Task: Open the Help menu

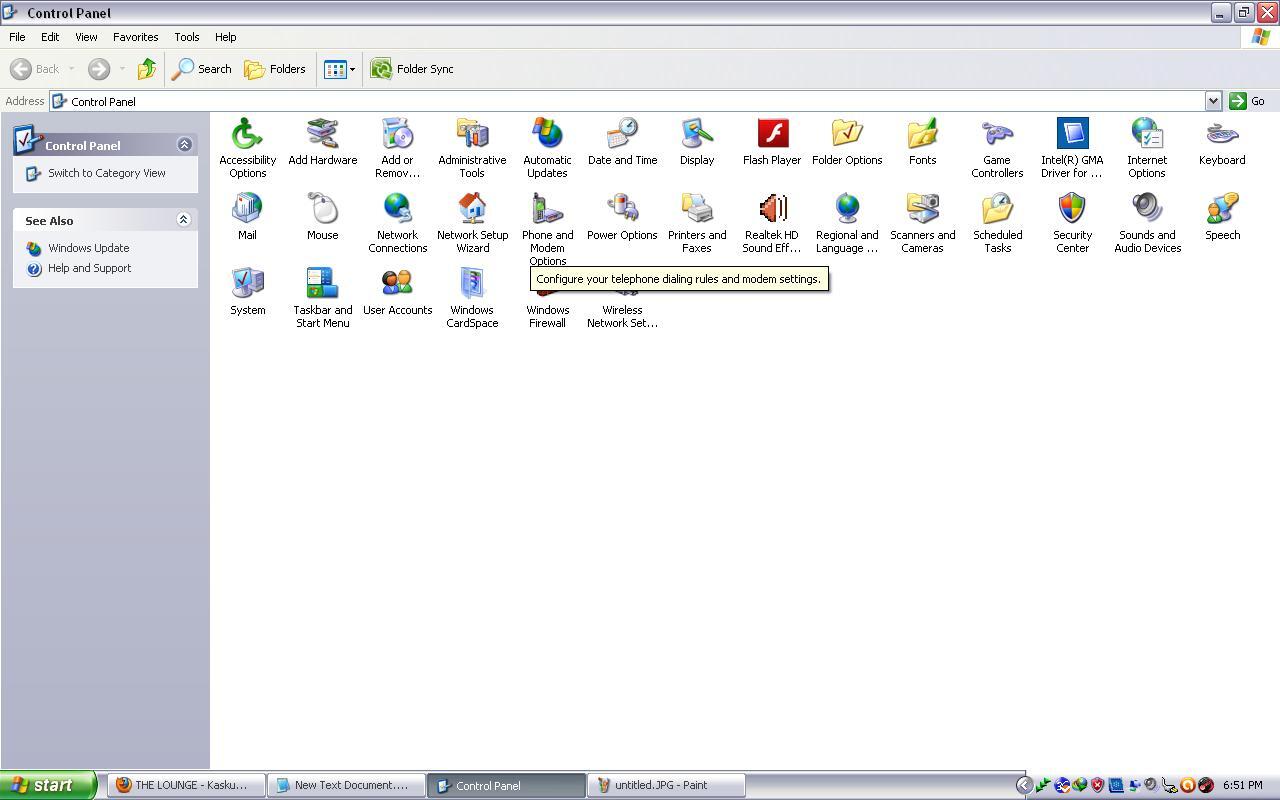Action: tap(225, 37)
